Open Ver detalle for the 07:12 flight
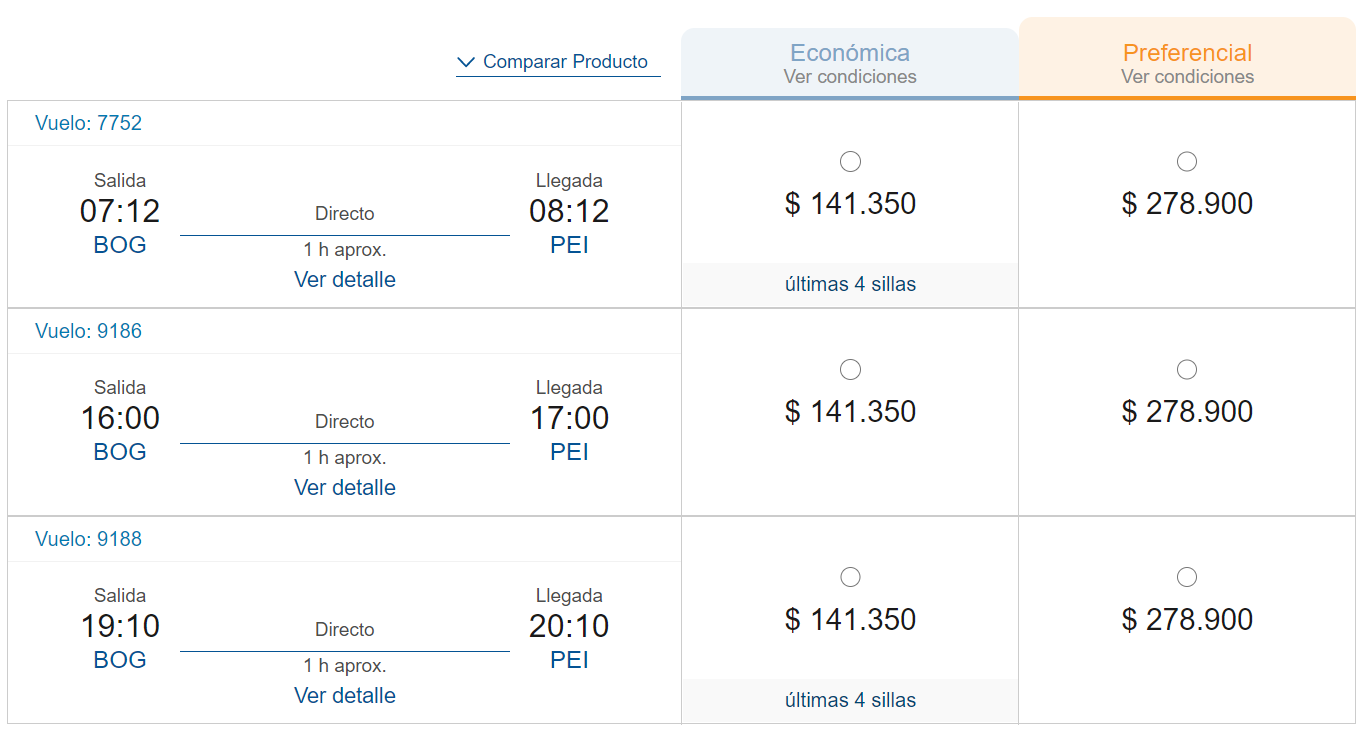This screenshot has height=737, width=1367. 345,280
